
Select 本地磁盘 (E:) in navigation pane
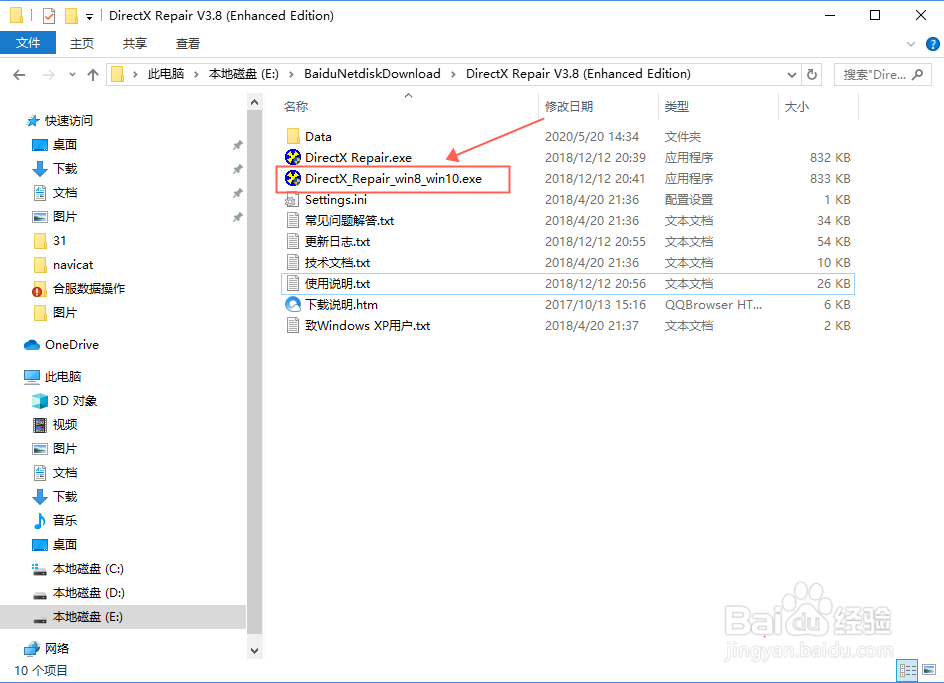coord(88,617)
